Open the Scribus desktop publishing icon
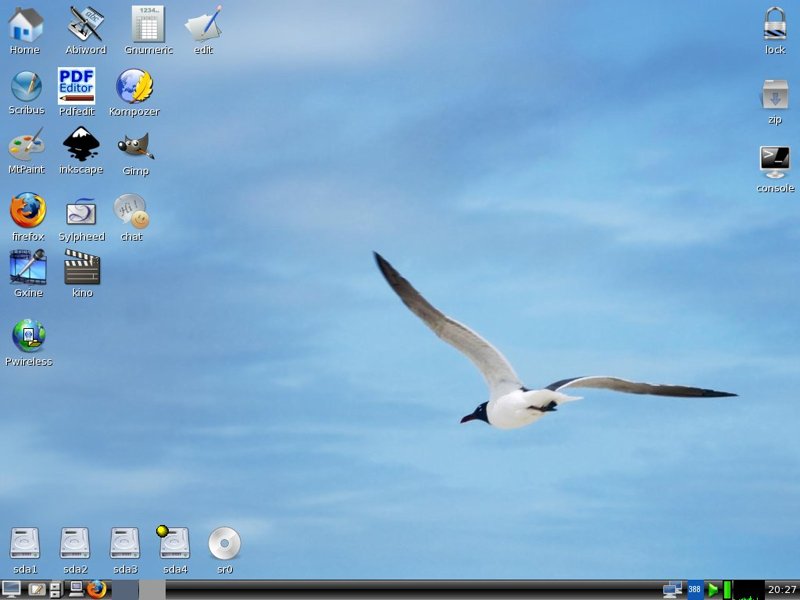Image resolution: width=800 pixels, height=600 pixels. [26, 87]
